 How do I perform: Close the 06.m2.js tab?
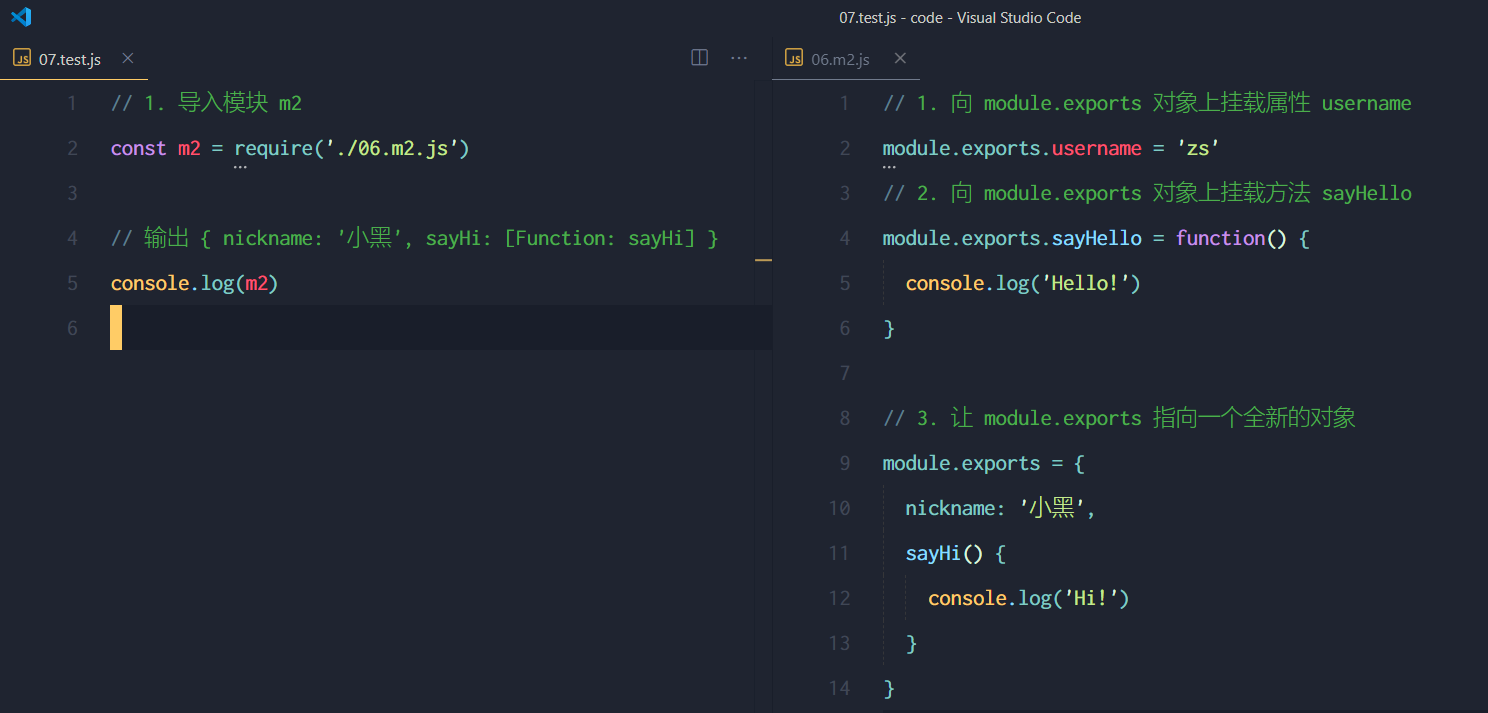coord(900,58)
